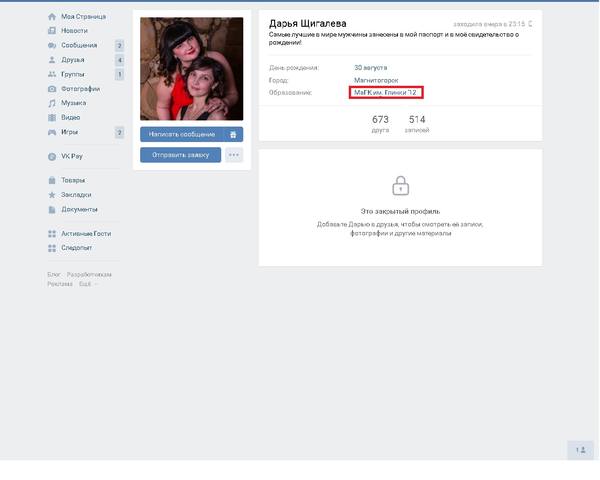The width and height of the screenshot is (600, 480).
Task: Click Отправить заявку friend request button
Action: pos(180,155)
